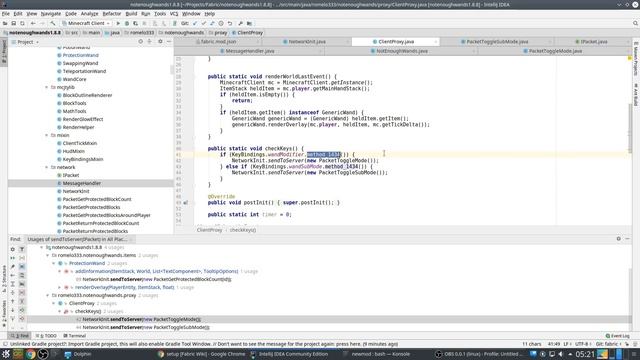Select sendToServer(new PacketToggleSubMode()) usage row
The width and height of the screenshot is (640, 360).
tap(146, 327)
